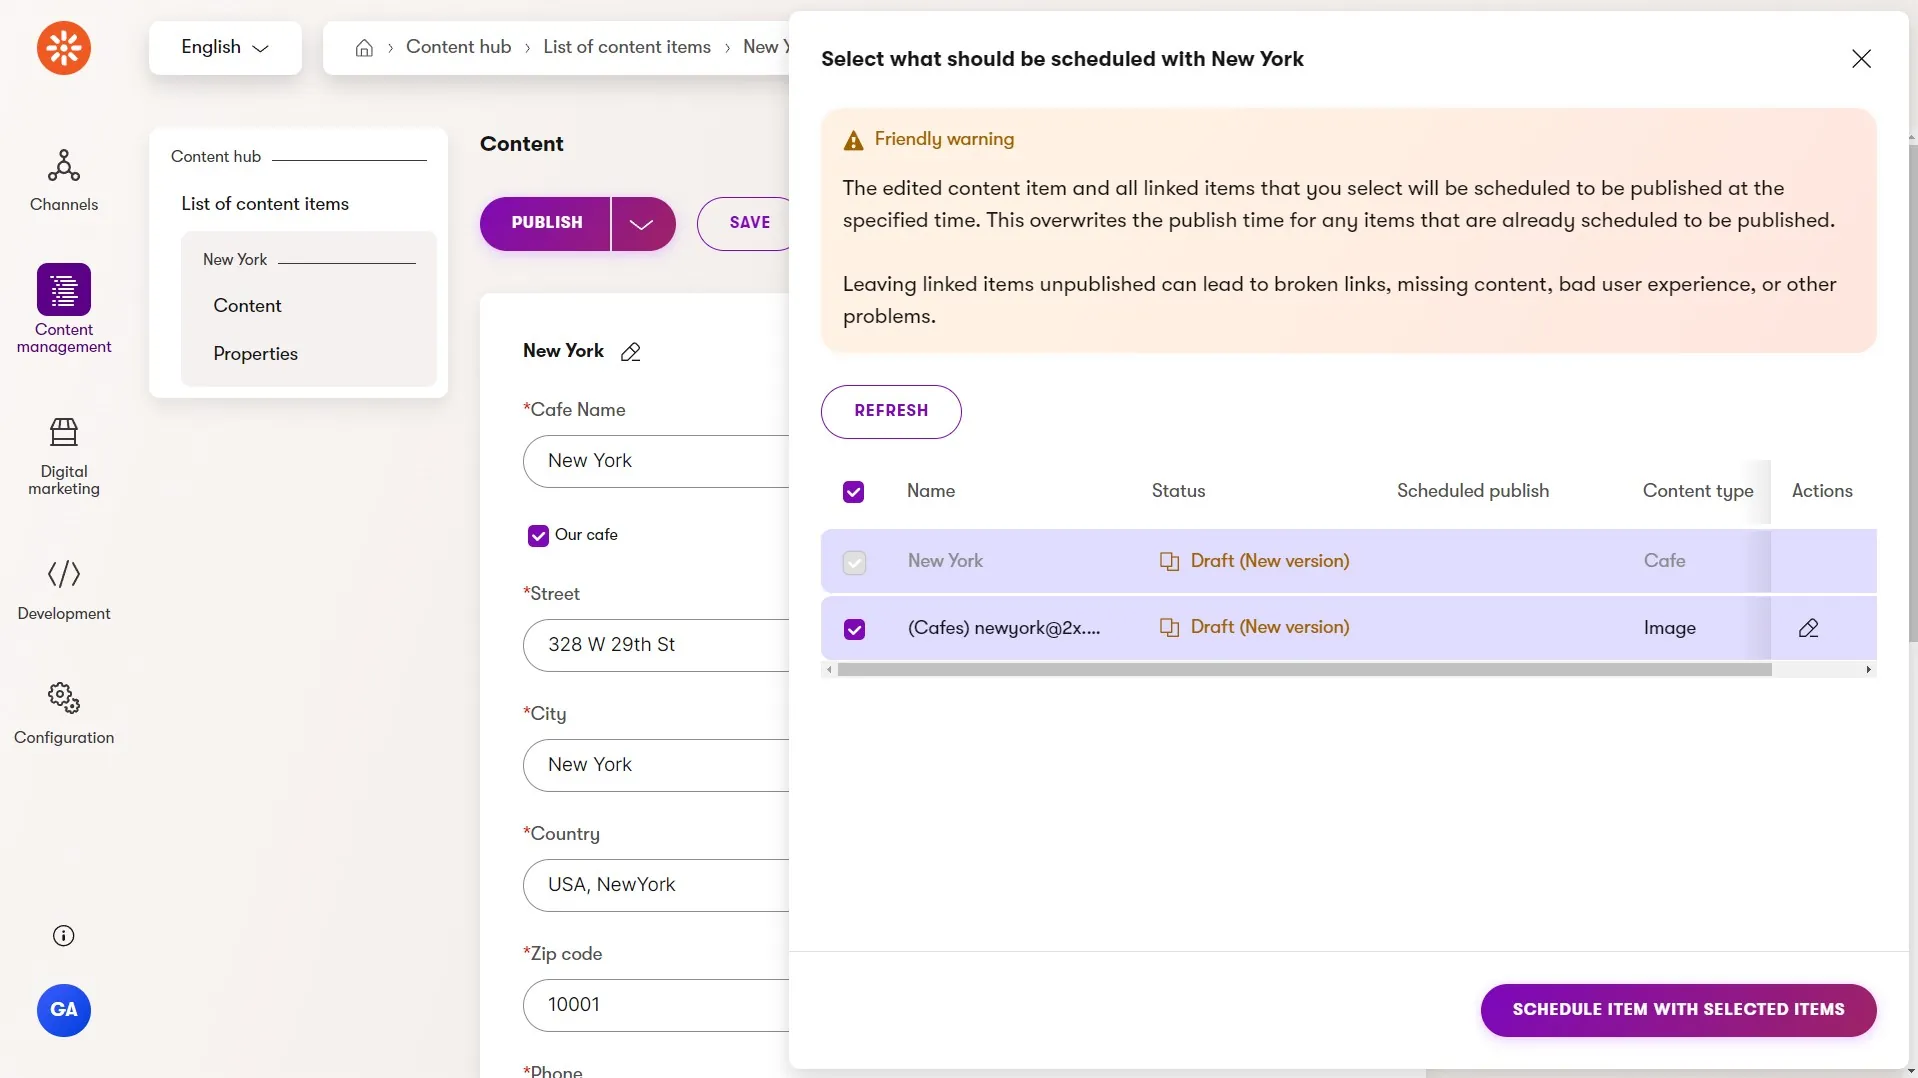1918x1078 pixels.
Task: Edit the (Cafes) newyork image item
Action: (1808, 628)
